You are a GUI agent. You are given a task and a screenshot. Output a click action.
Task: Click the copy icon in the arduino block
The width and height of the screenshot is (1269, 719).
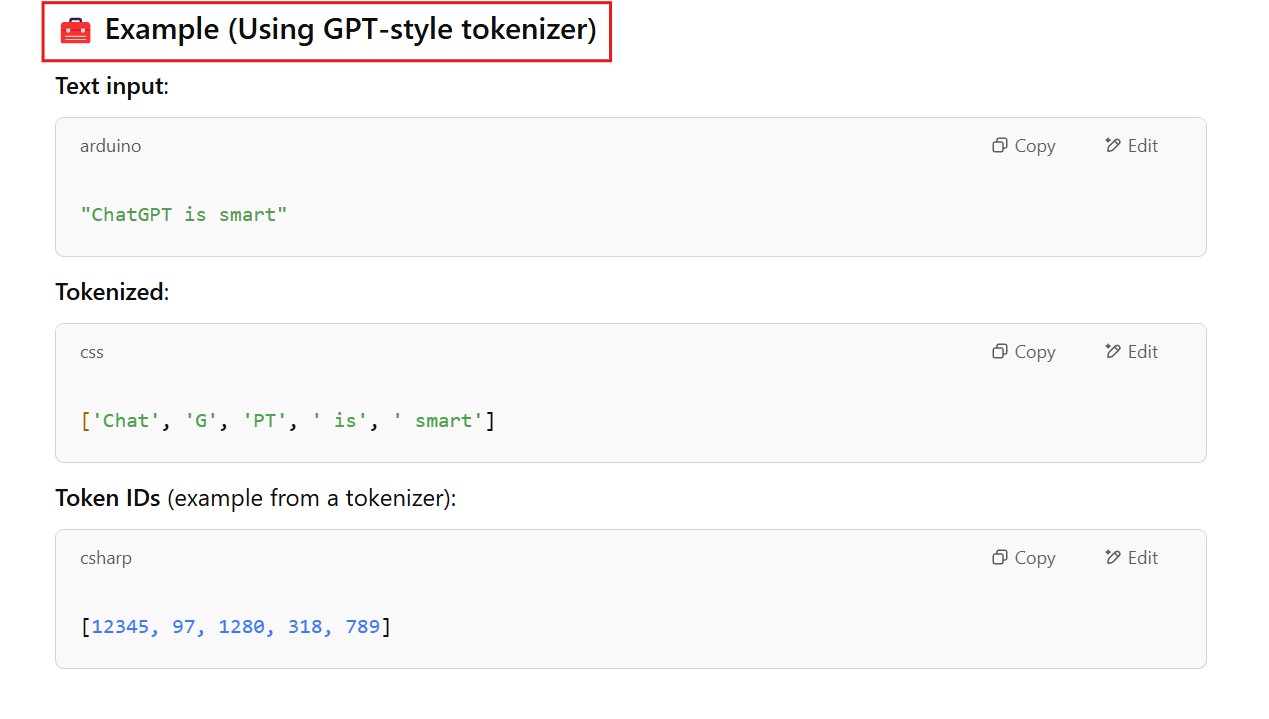tap(999, 146)
